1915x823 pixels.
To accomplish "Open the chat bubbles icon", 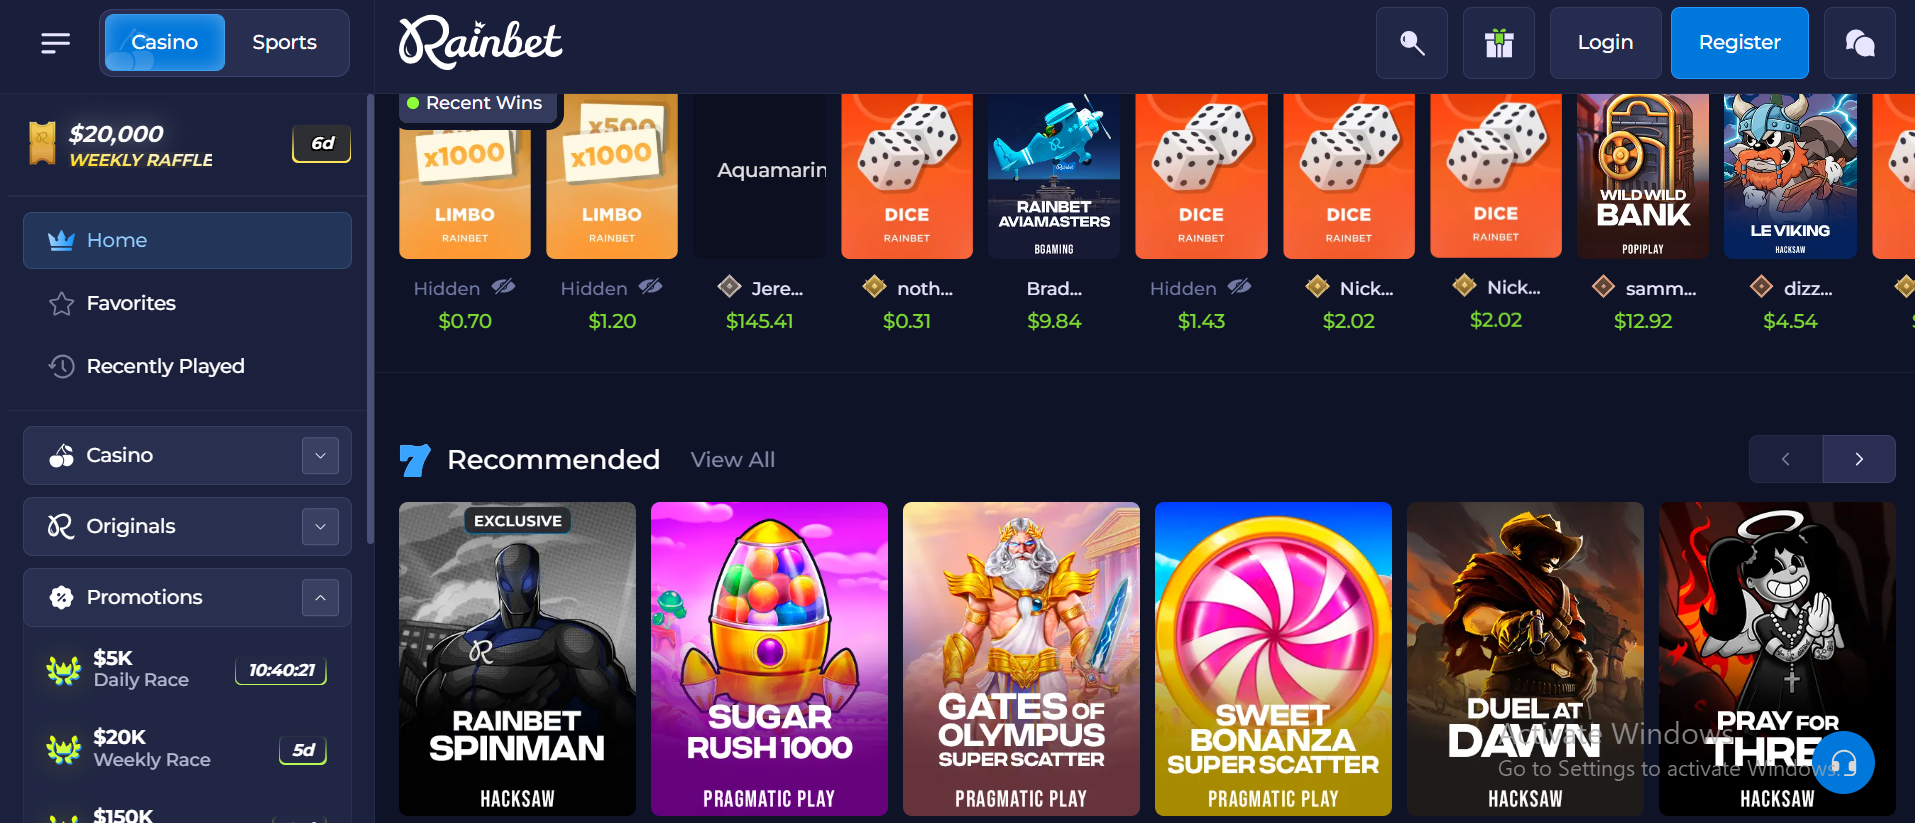I will click(x=1860, y=43).
